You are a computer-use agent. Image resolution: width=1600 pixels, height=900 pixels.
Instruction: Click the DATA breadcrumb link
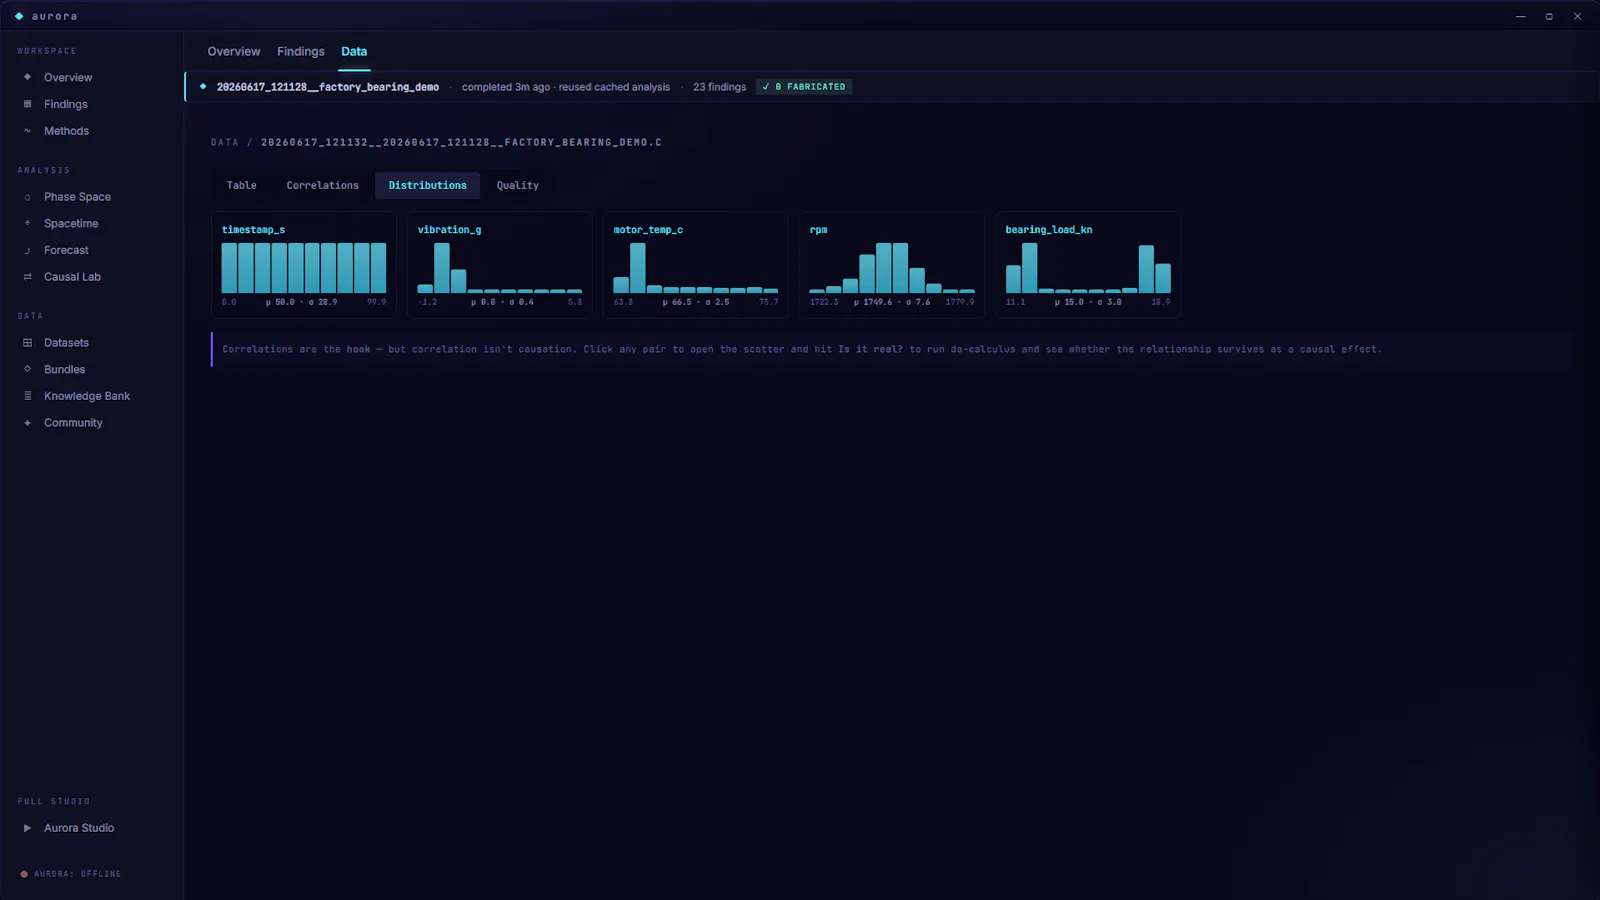click(225, 143)
